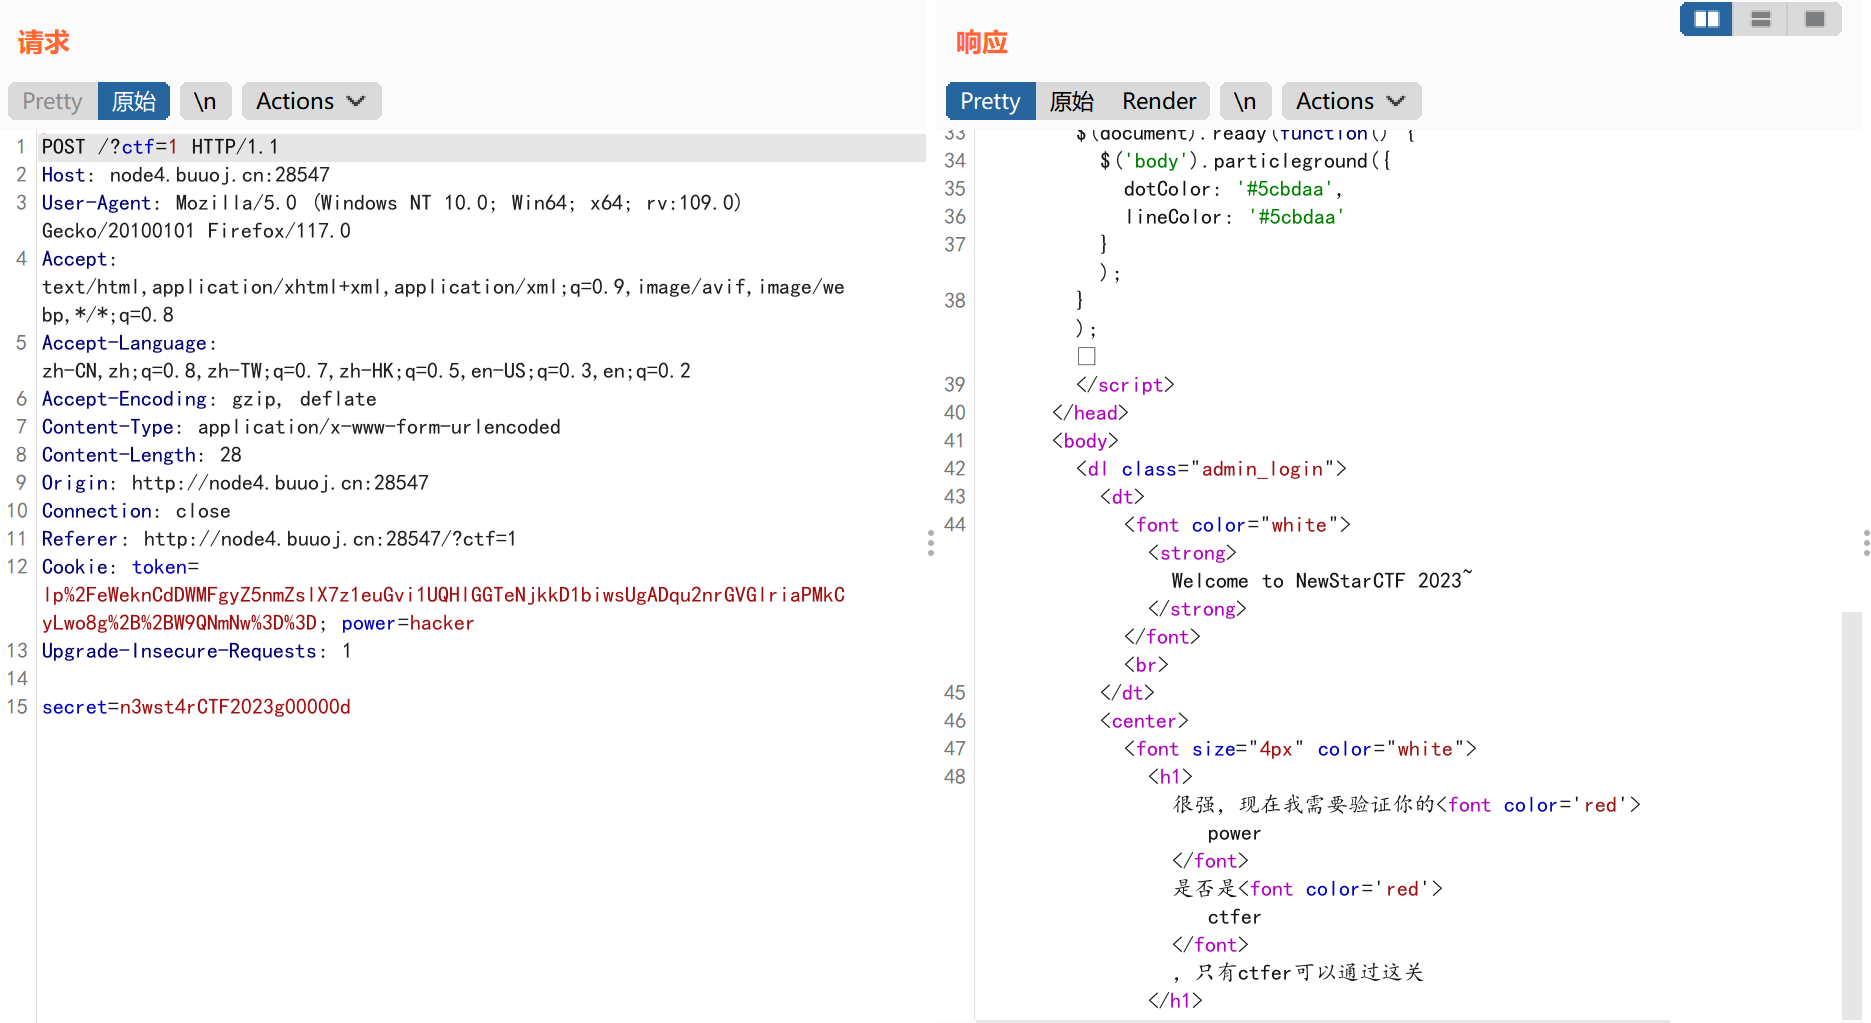1871x1023 pixels.
Task: Click the Accept-Language header name
Action: (124, 343)
